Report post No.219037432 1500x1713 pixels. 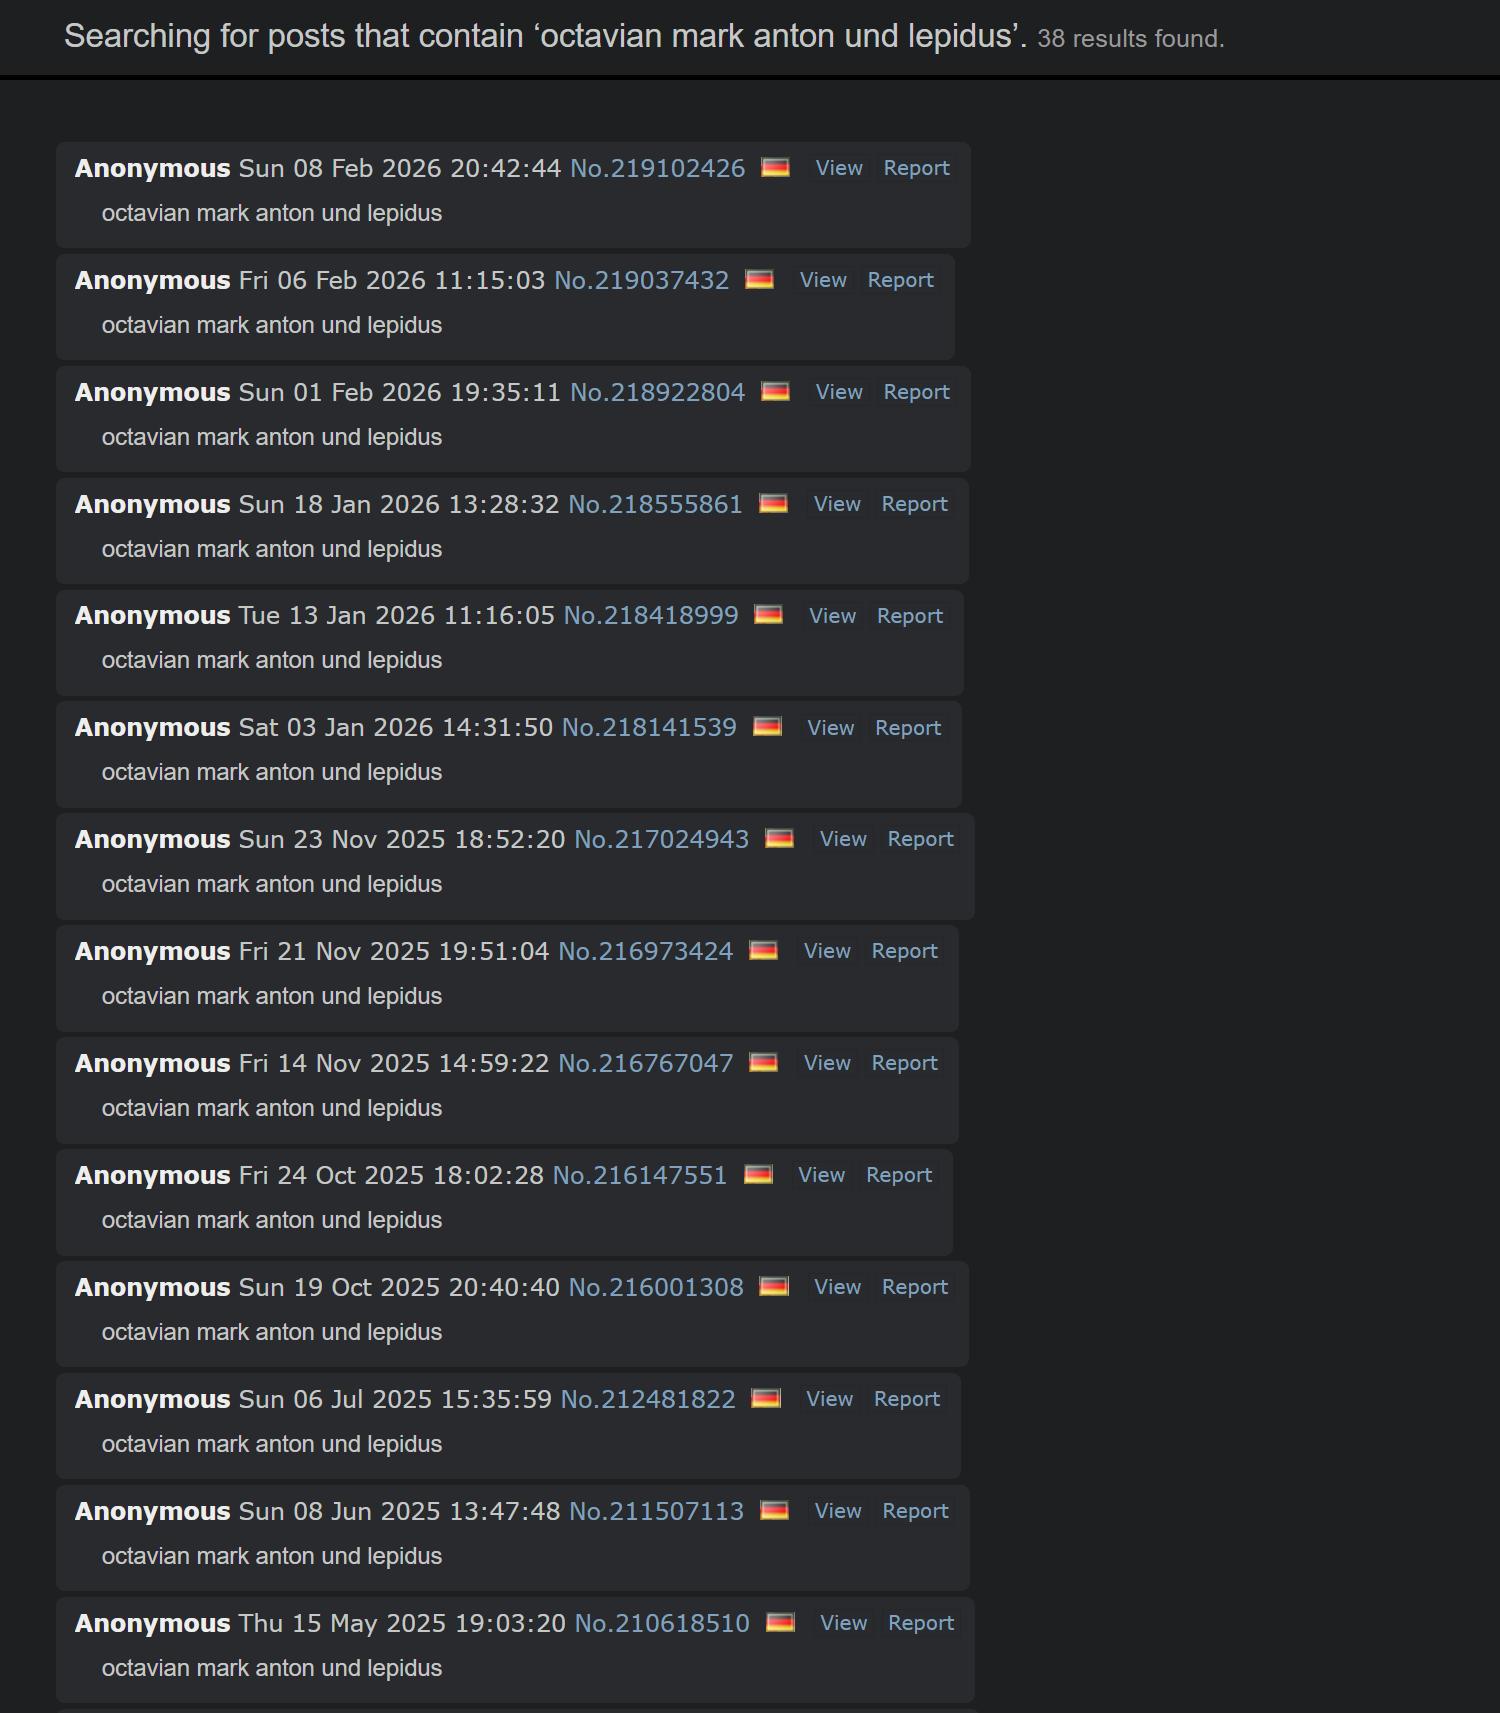(900, 280)
